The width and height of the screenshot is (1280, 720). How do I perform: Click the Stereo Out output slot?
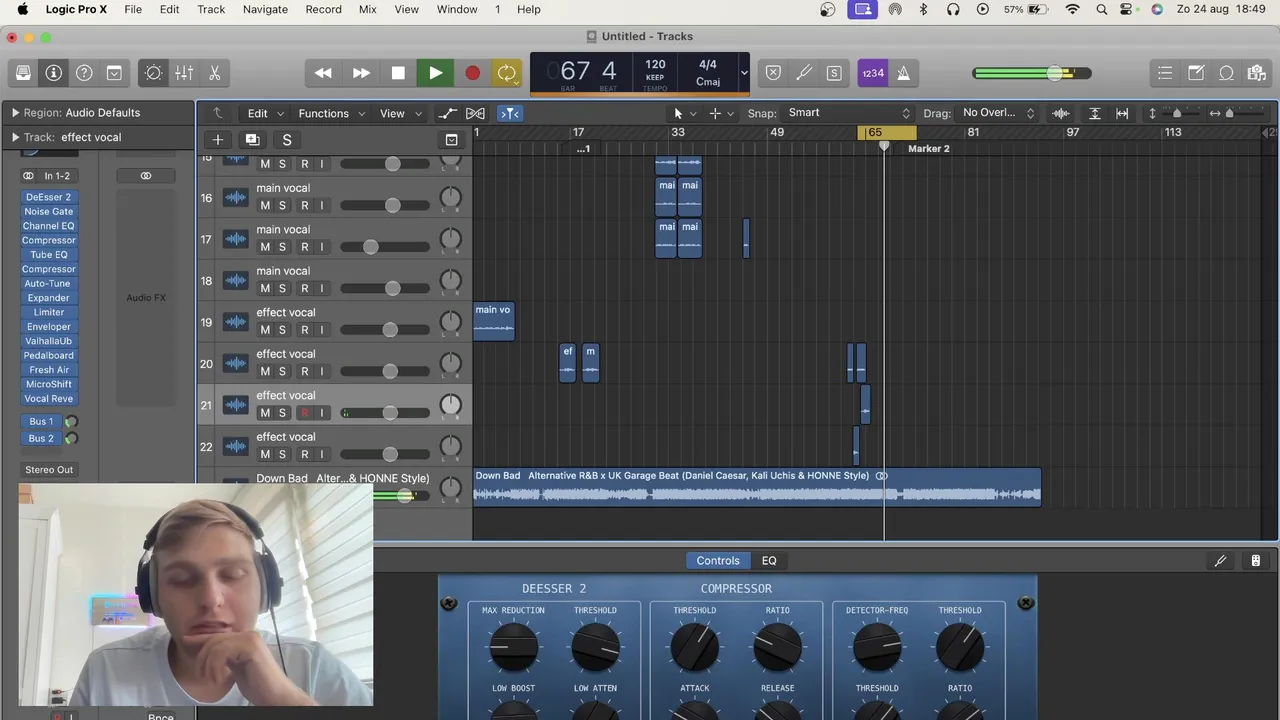point(49,470)
